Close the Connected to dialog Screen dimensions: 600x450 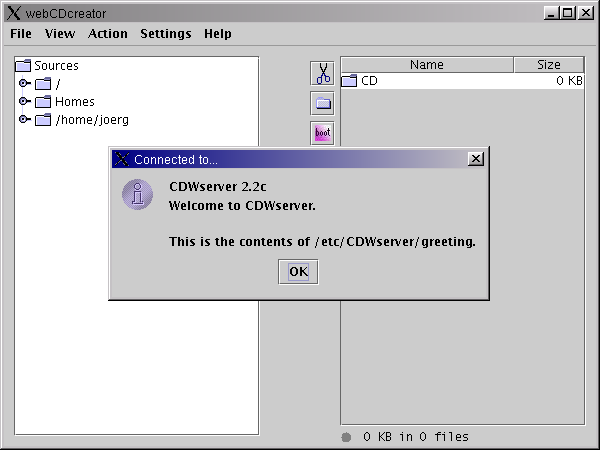476,159
